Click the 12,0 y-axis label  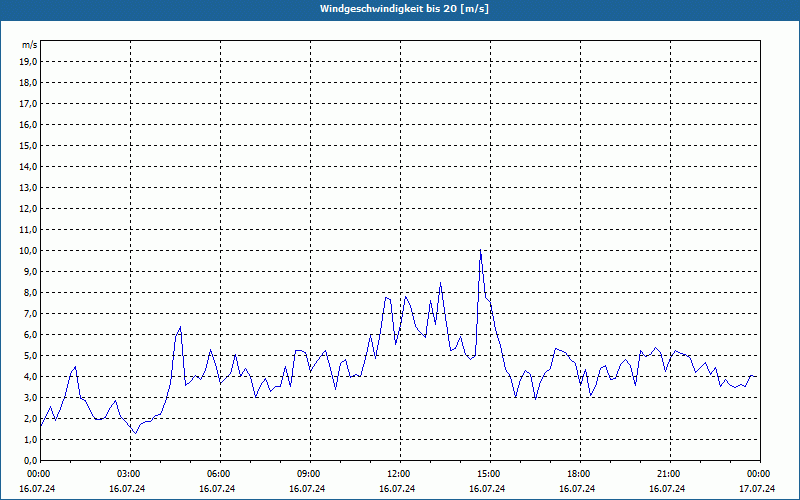pyautogui.click(x=29, y=209)
